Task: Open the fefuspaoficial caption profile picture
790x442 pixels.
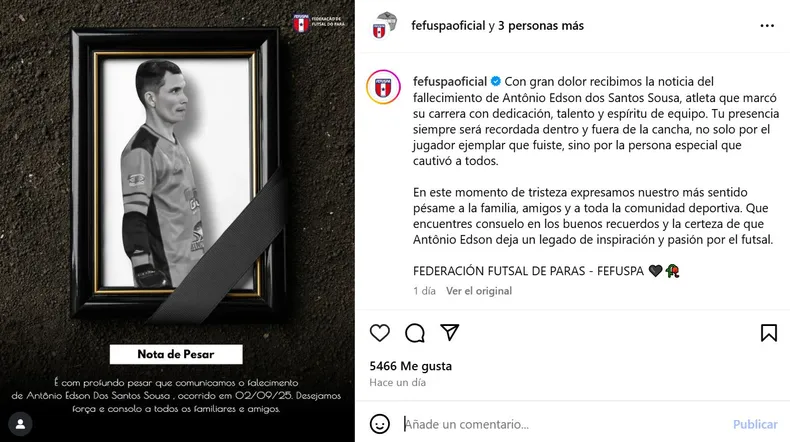Action: point(383,87)
